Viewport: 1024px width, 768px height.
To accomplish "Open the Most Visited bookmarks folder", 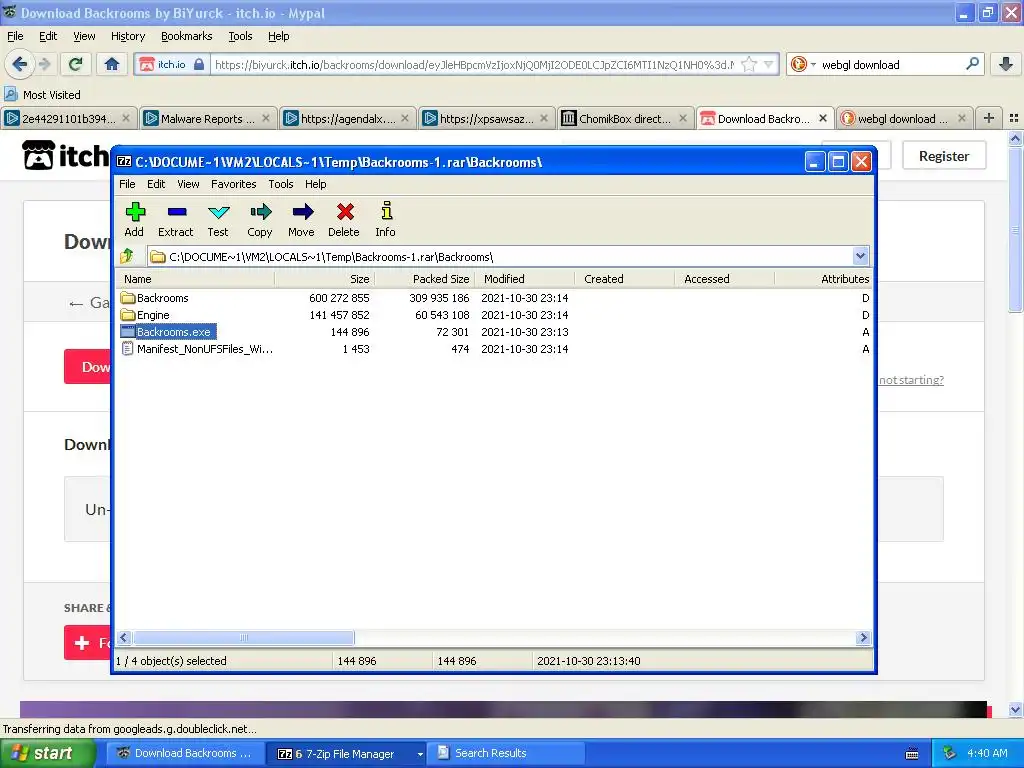I will click(x=42, y=95).
